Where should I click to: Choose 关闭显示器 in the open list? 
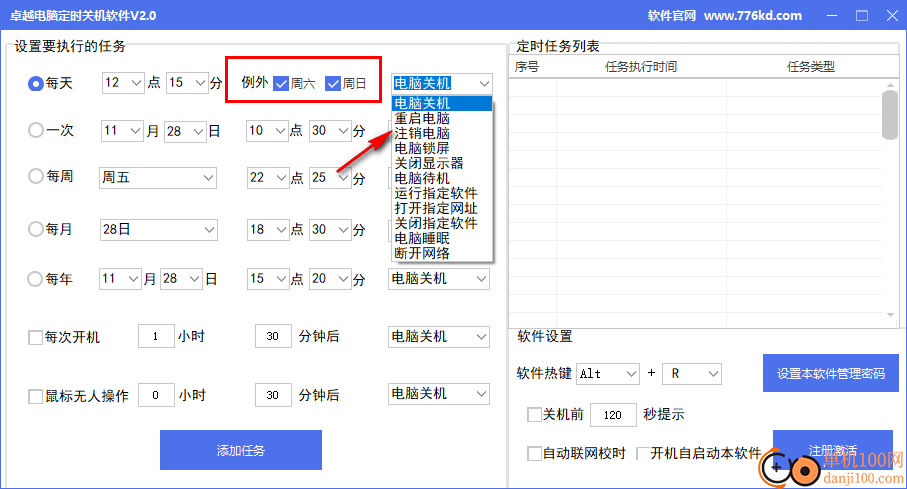pyautogui.click(x=442, y=164)
